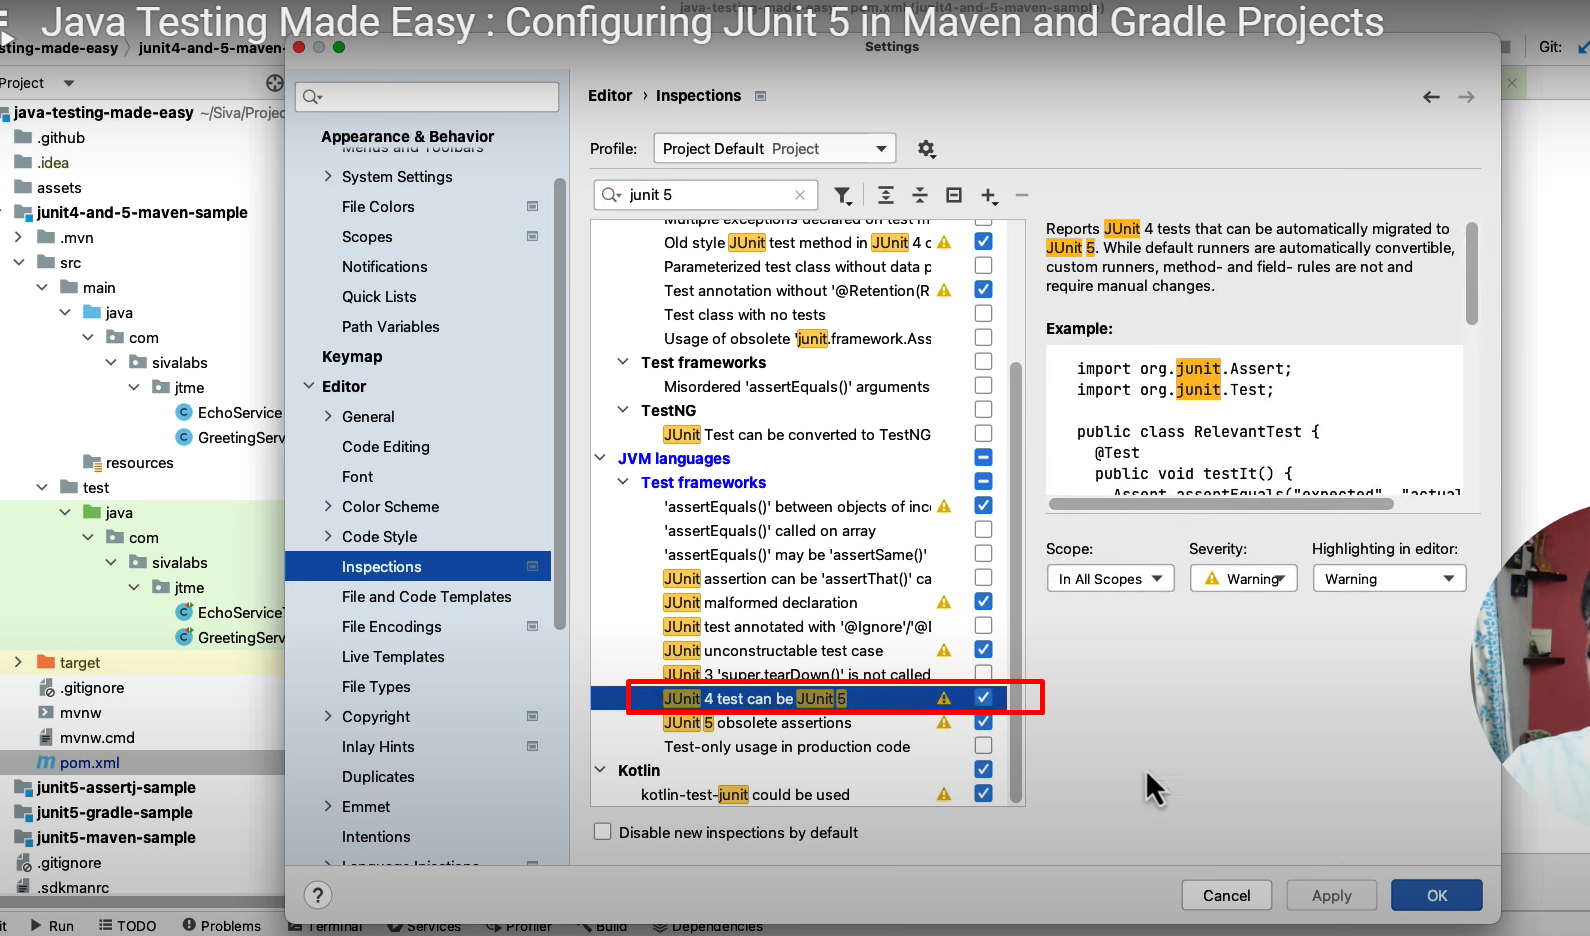Confirm settings with the OK button
The image size is (1590, 936).
(1436, 895)
